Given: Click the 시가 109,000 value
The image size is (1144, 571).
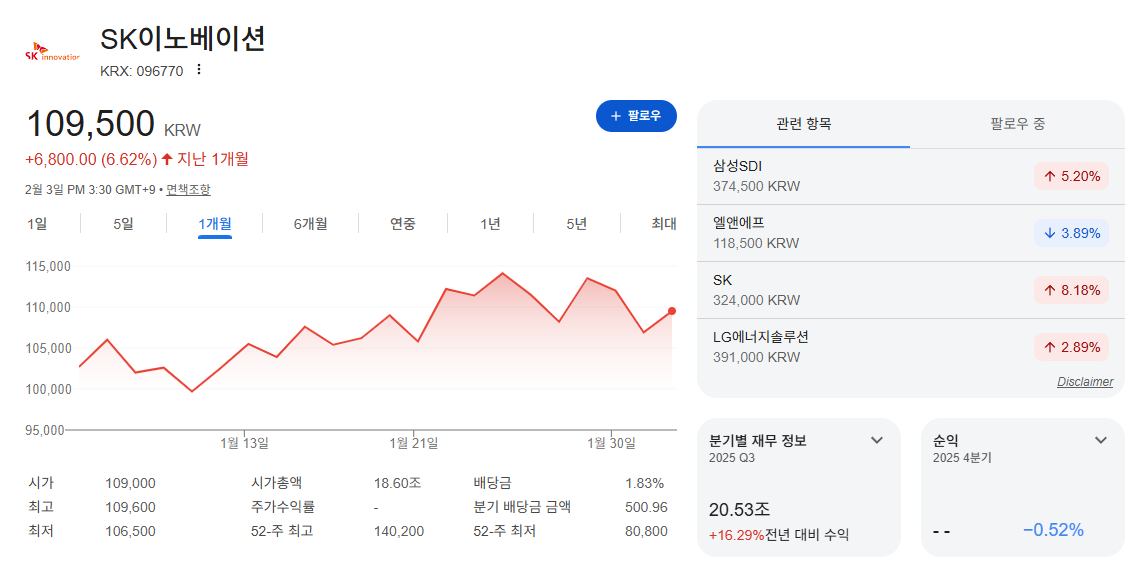Looking at the screenshot, I should pyautogui.click(x=131, y=483).
